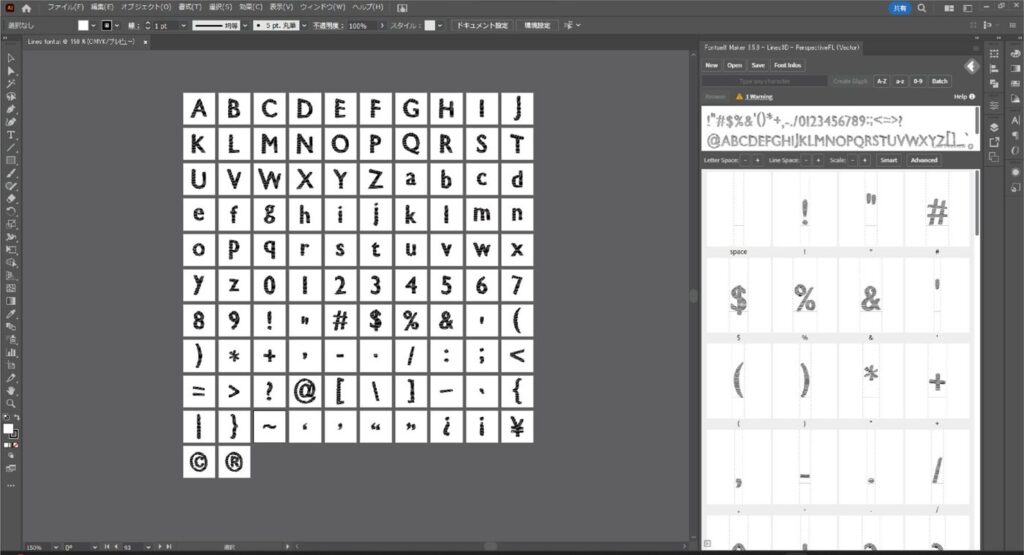Select the Paintbrush tool
The image size is (1024, 555).
11,173
